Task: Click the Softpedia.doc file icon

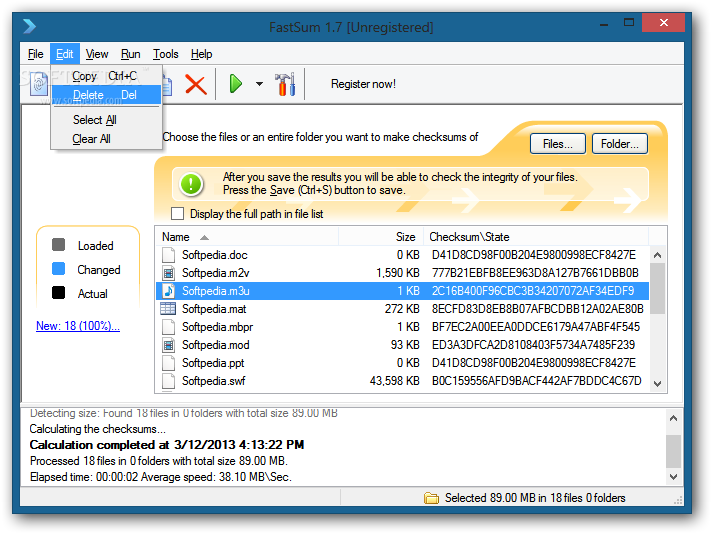Action: pyautogui.click(x=168, y=255)
